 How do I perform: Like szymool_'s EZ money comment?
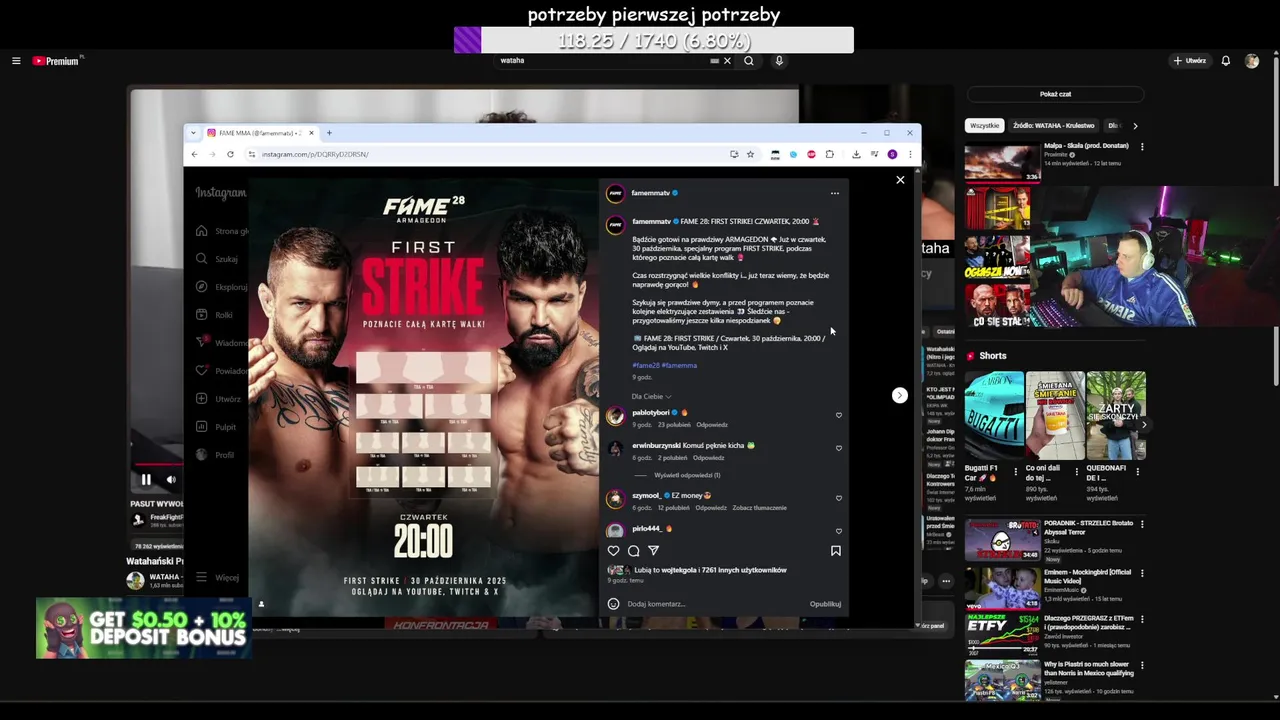(839, 498)
